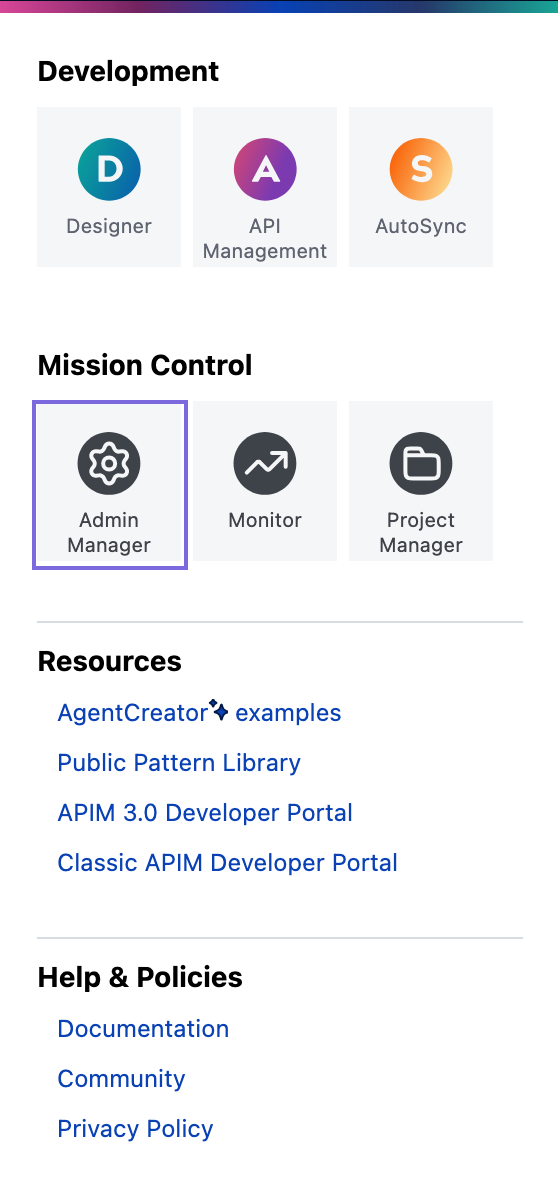
Task: Launch AutoSync via its orange icon
Action: (421, 169)
